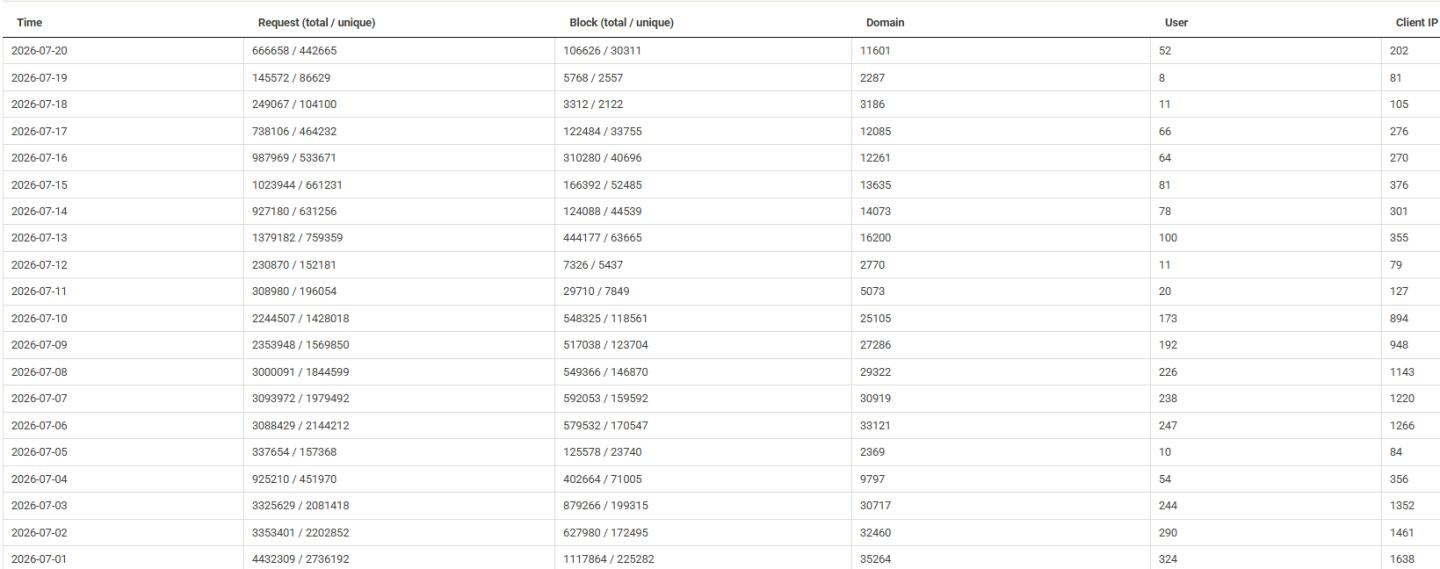This screenshot has width=1440, height=569.
Task: Select the 2026-07-20 date cell
Action: point(39,50)
